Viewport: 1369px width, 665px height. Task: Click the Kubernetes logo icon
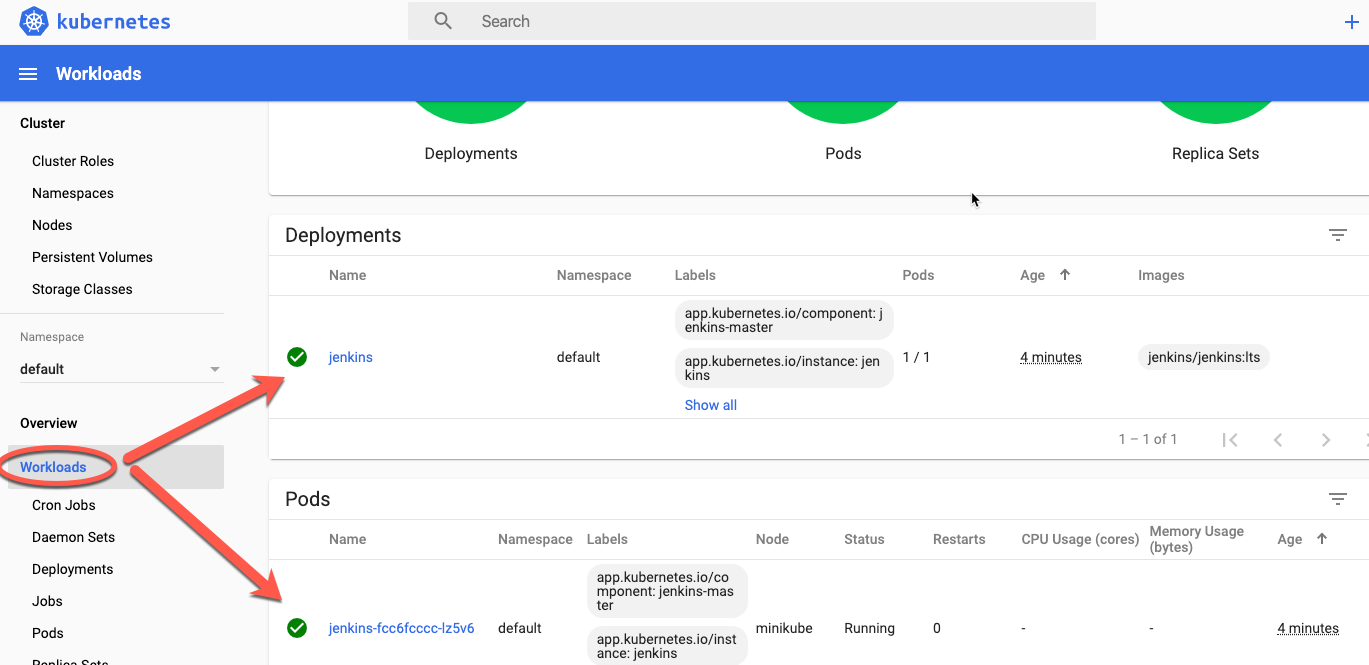pyautogui.click(x=34, y=21)
